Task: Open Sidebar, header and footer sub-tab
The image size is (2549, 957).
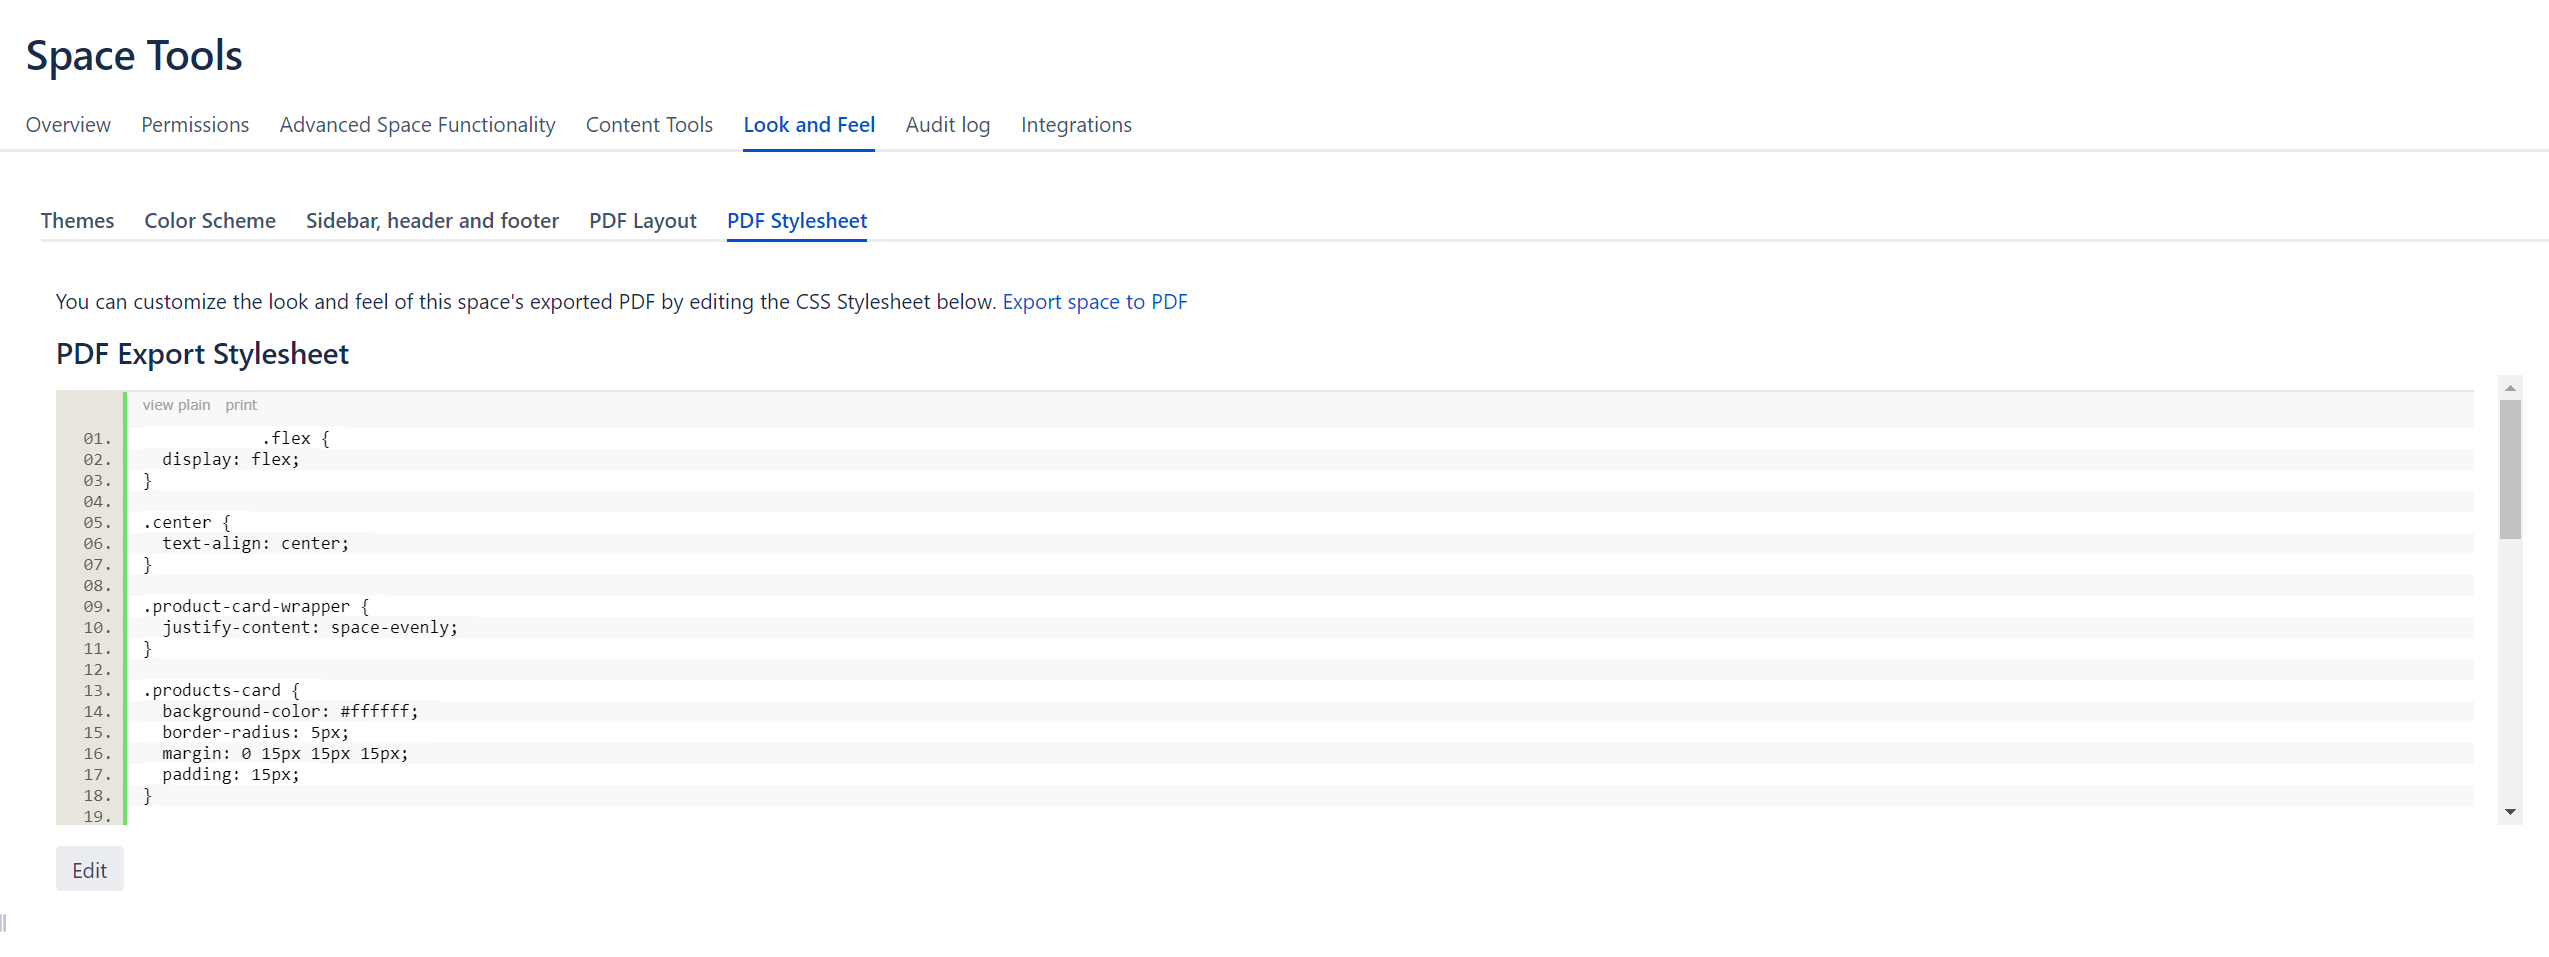Action: 432,221
